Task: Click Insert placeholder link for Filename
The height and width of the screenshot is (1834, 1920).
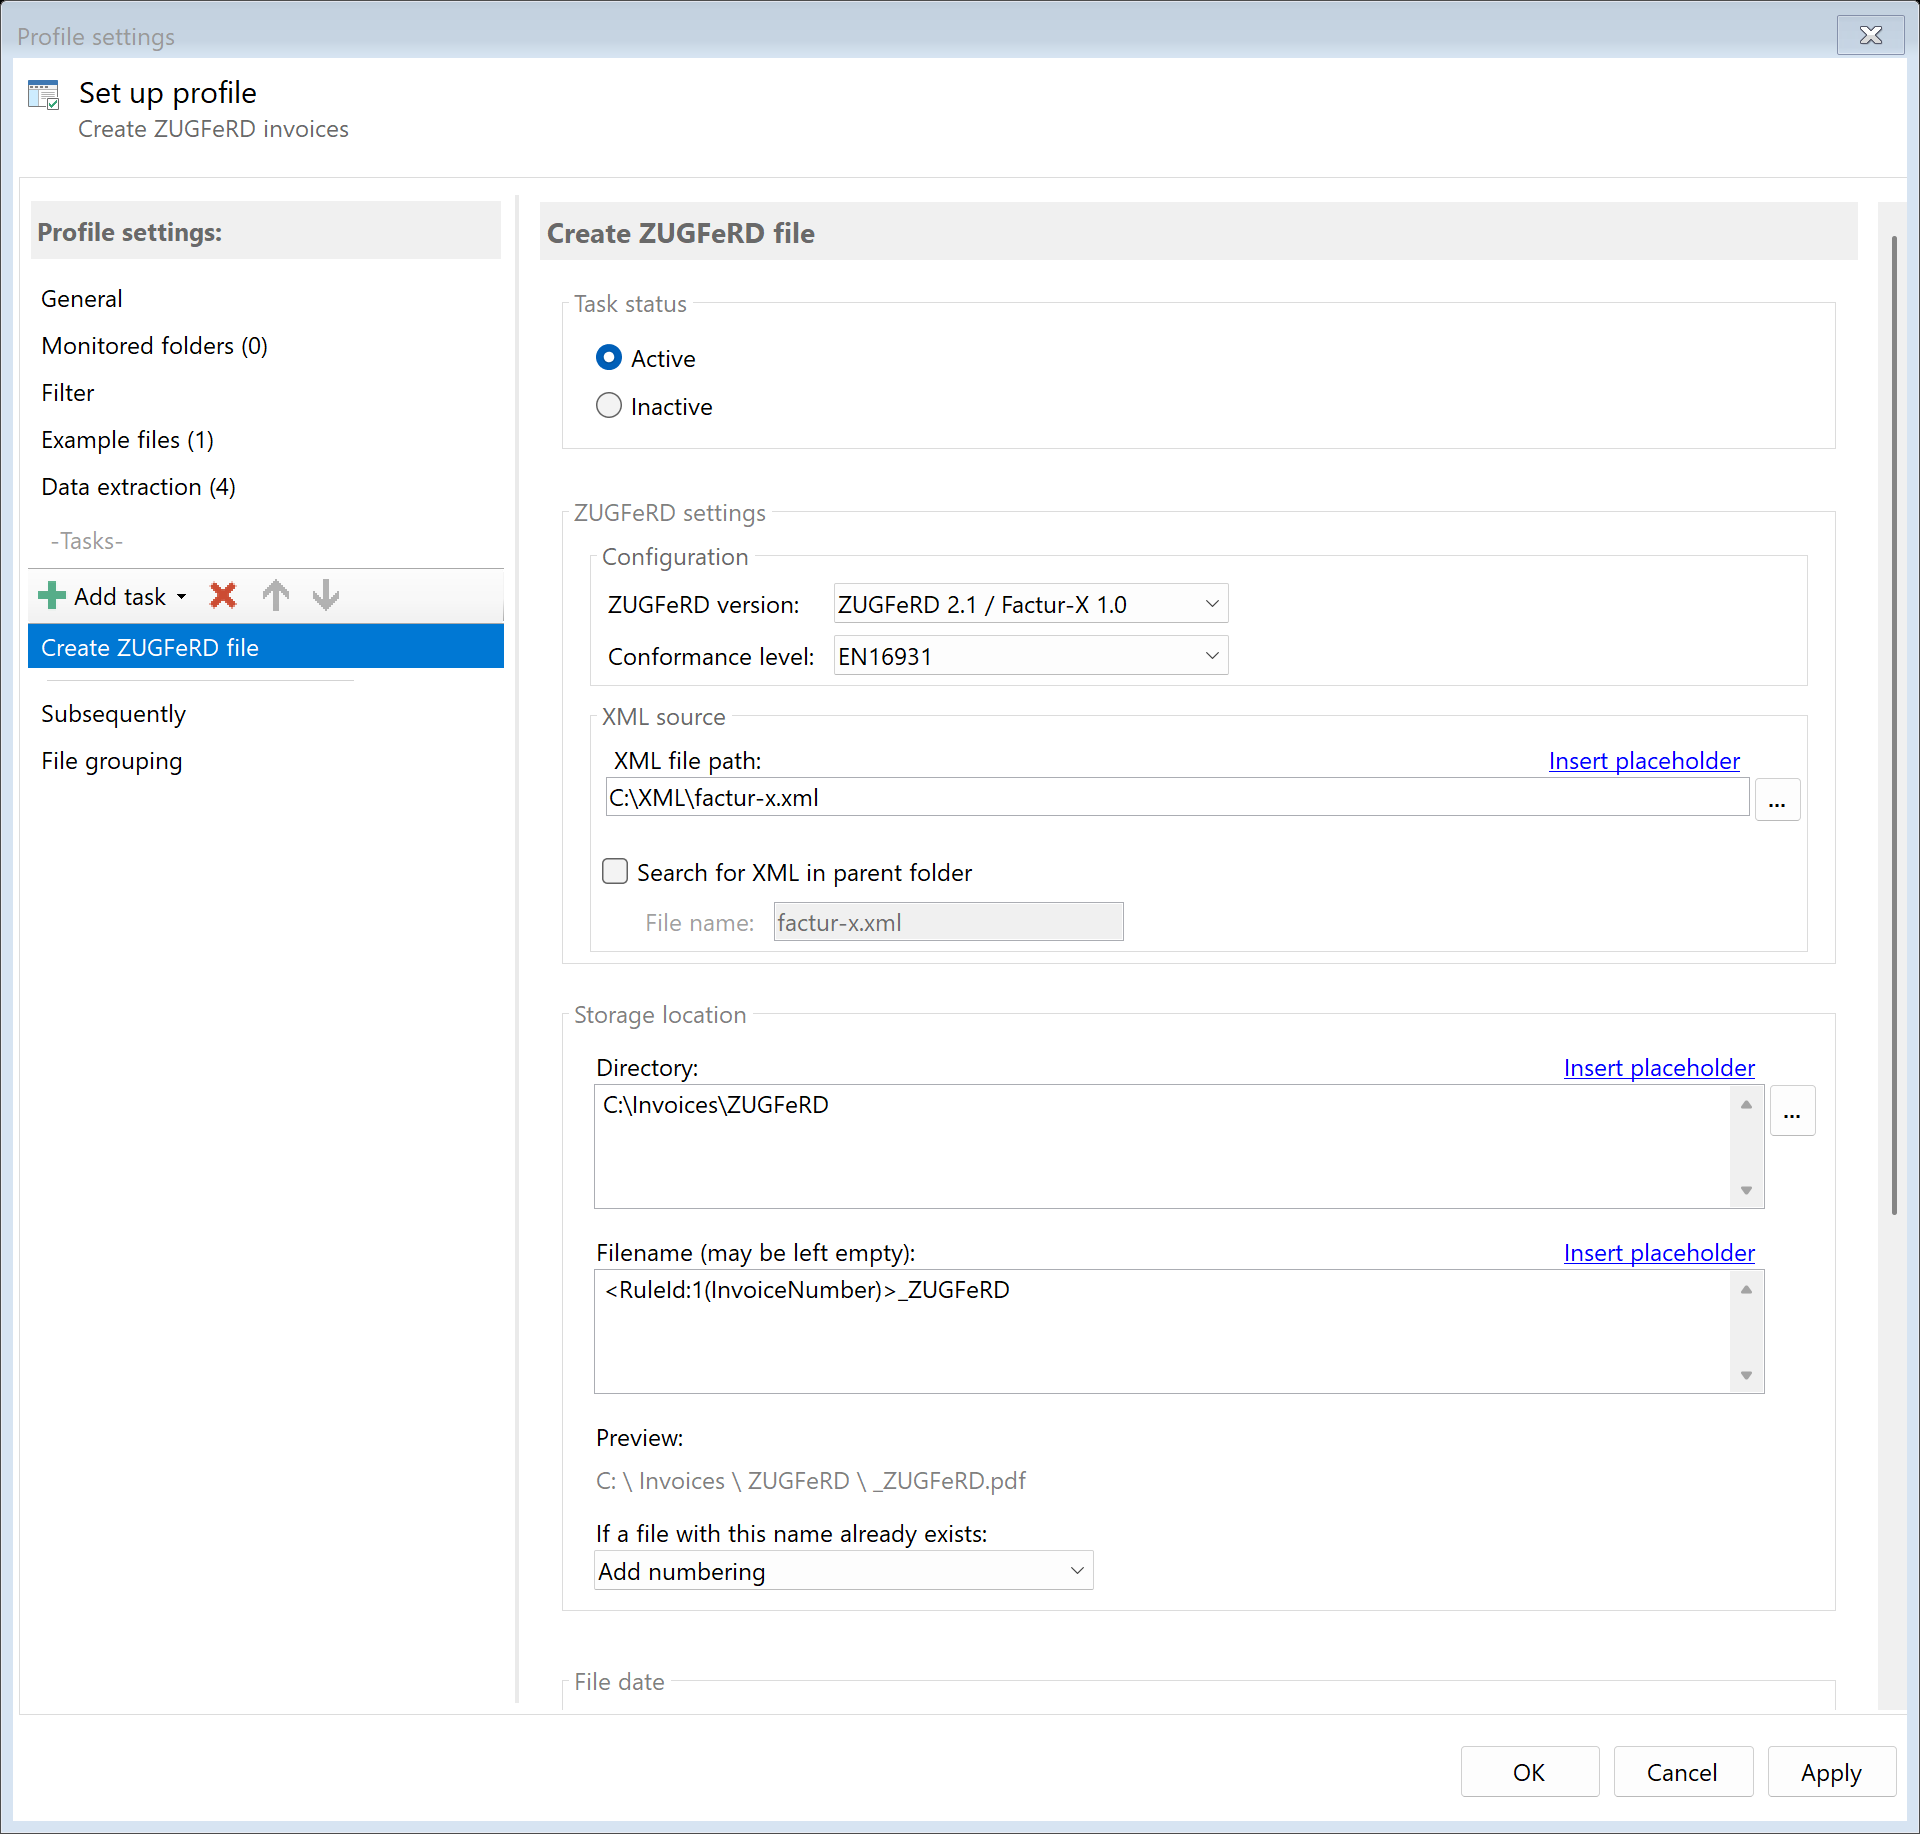Action: point(1658,1253)
